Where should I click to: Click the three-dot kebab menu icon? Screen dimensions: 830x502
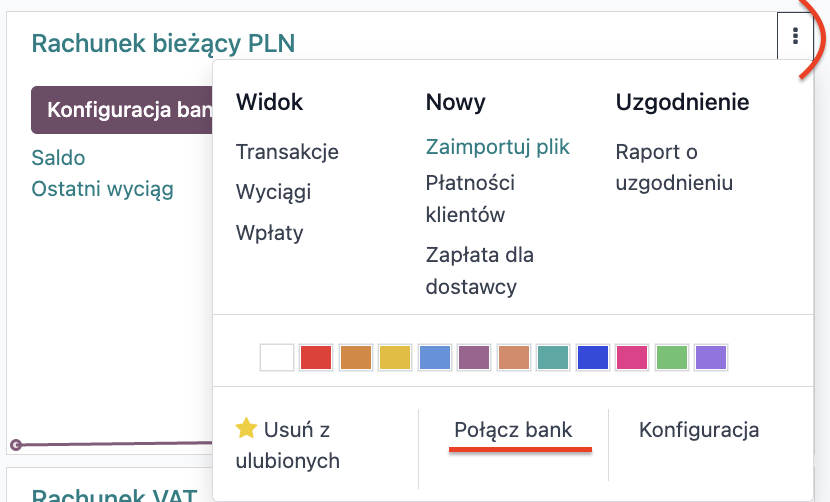click(795, 37)
